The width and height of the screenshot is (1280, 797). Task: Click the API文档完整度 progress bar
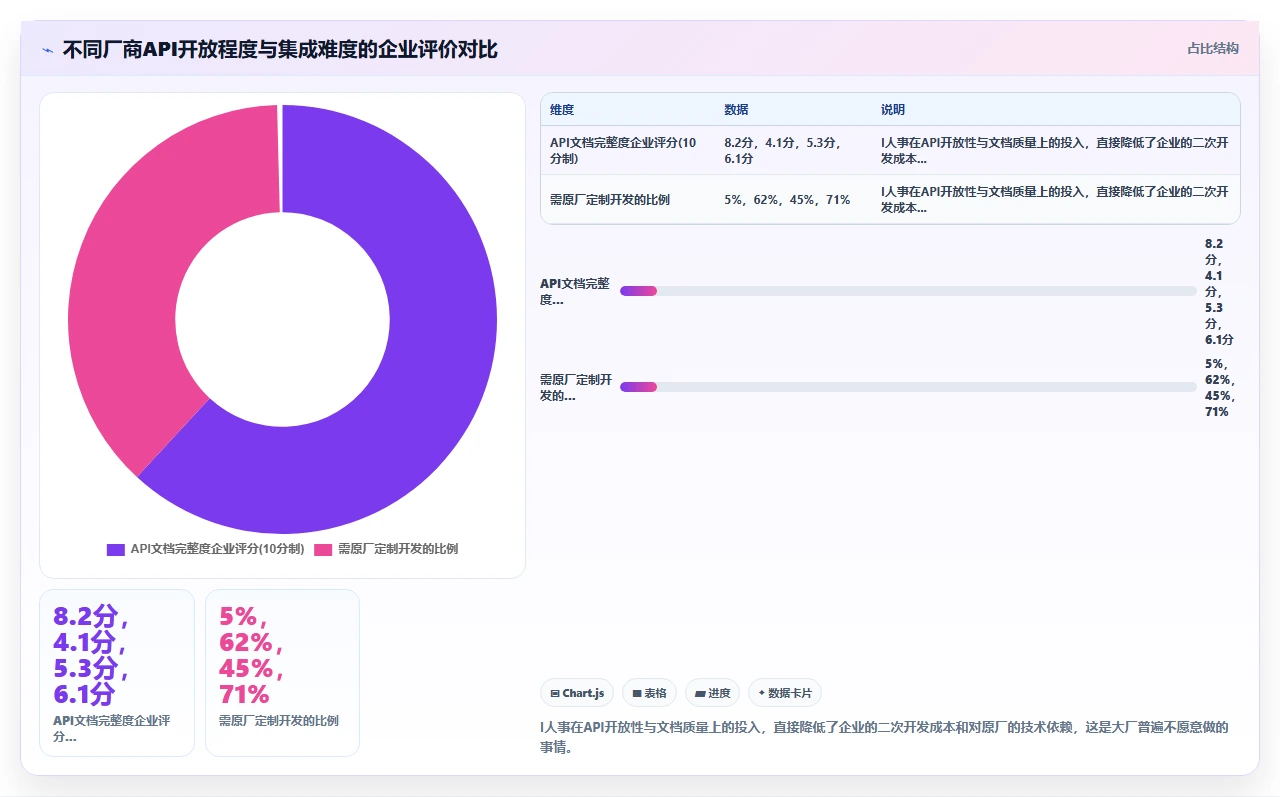pyautogui.click(x=908, y=291)
